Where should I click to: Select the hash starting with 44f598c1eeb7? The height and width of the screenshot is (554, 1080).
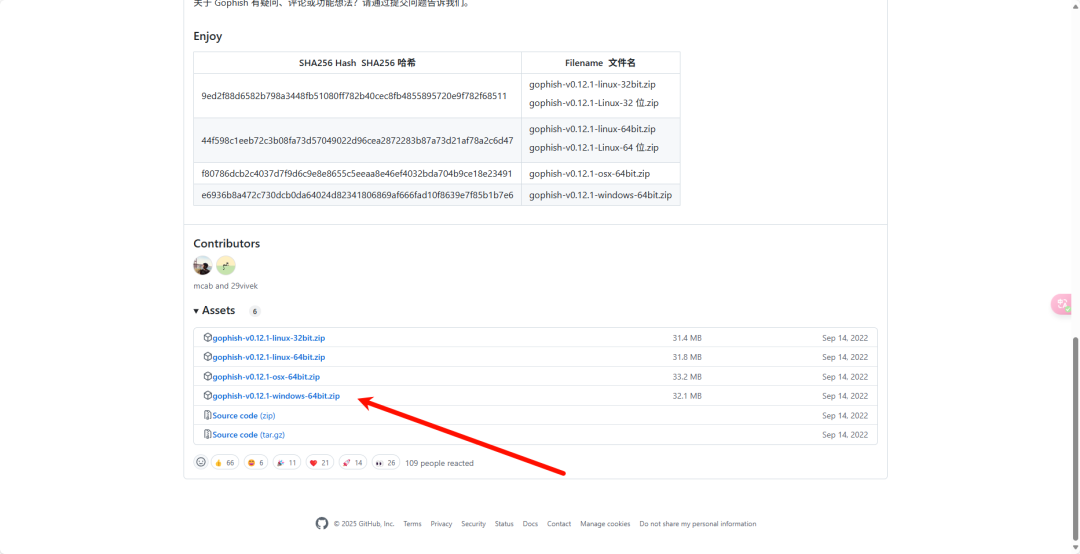(x=357, y=140)
